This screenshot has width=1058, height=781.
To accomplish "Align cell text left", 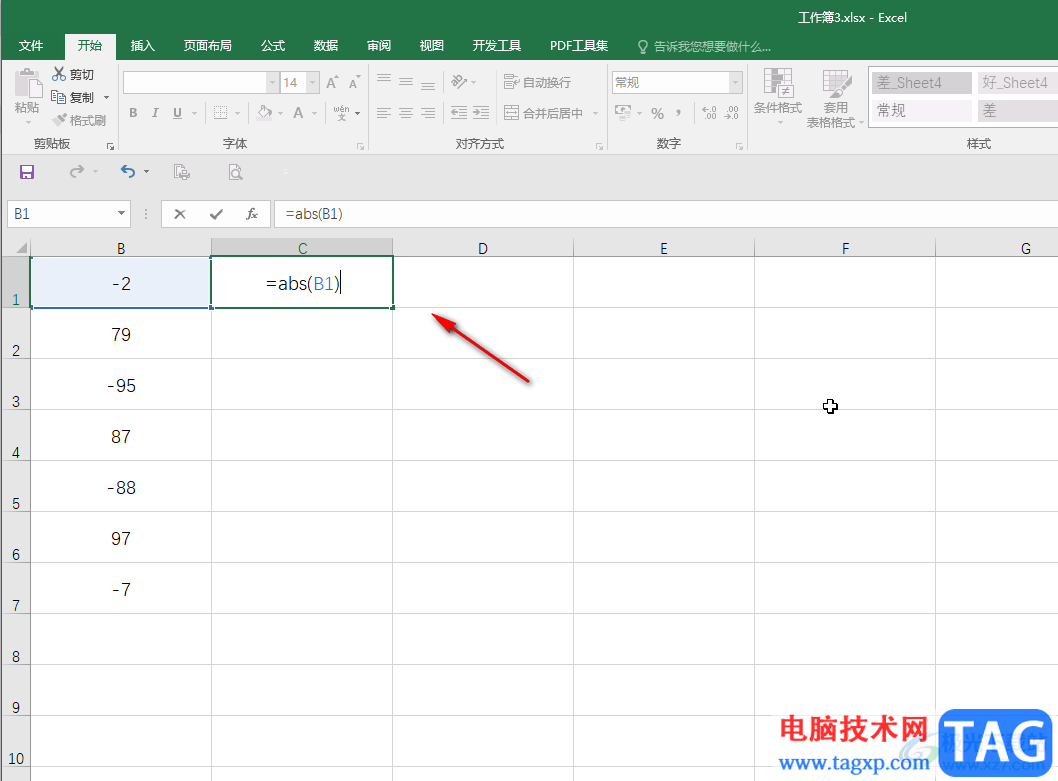I will click(384, 113).
